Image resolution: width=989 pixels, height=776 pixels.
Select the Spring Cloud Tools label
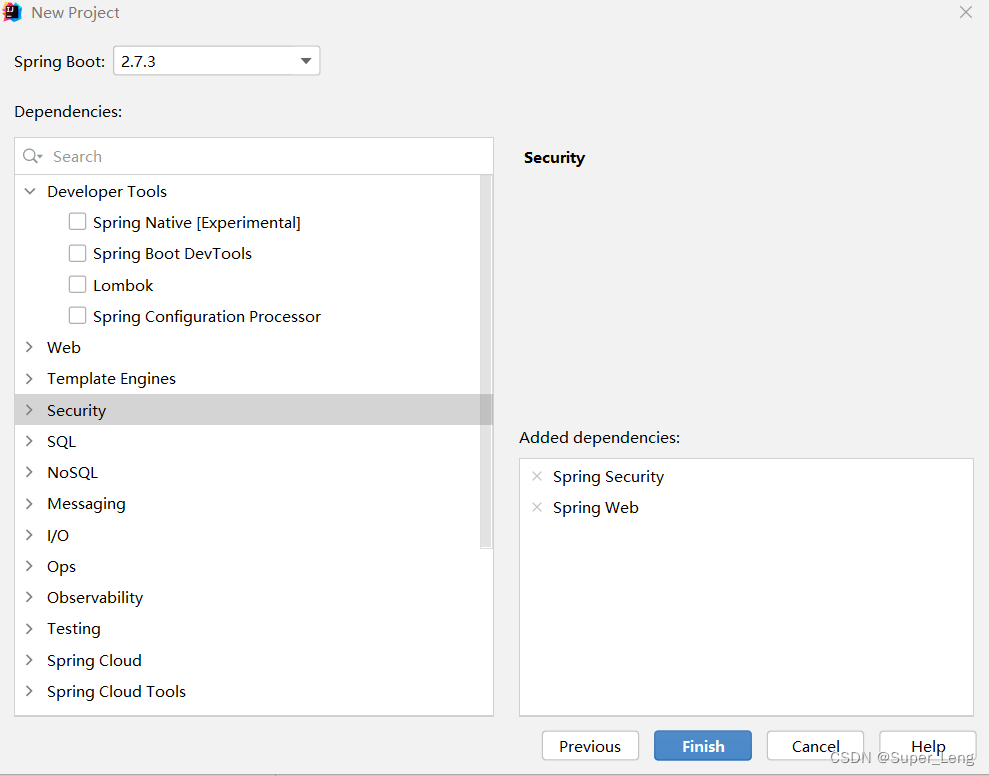pos(116,691)
